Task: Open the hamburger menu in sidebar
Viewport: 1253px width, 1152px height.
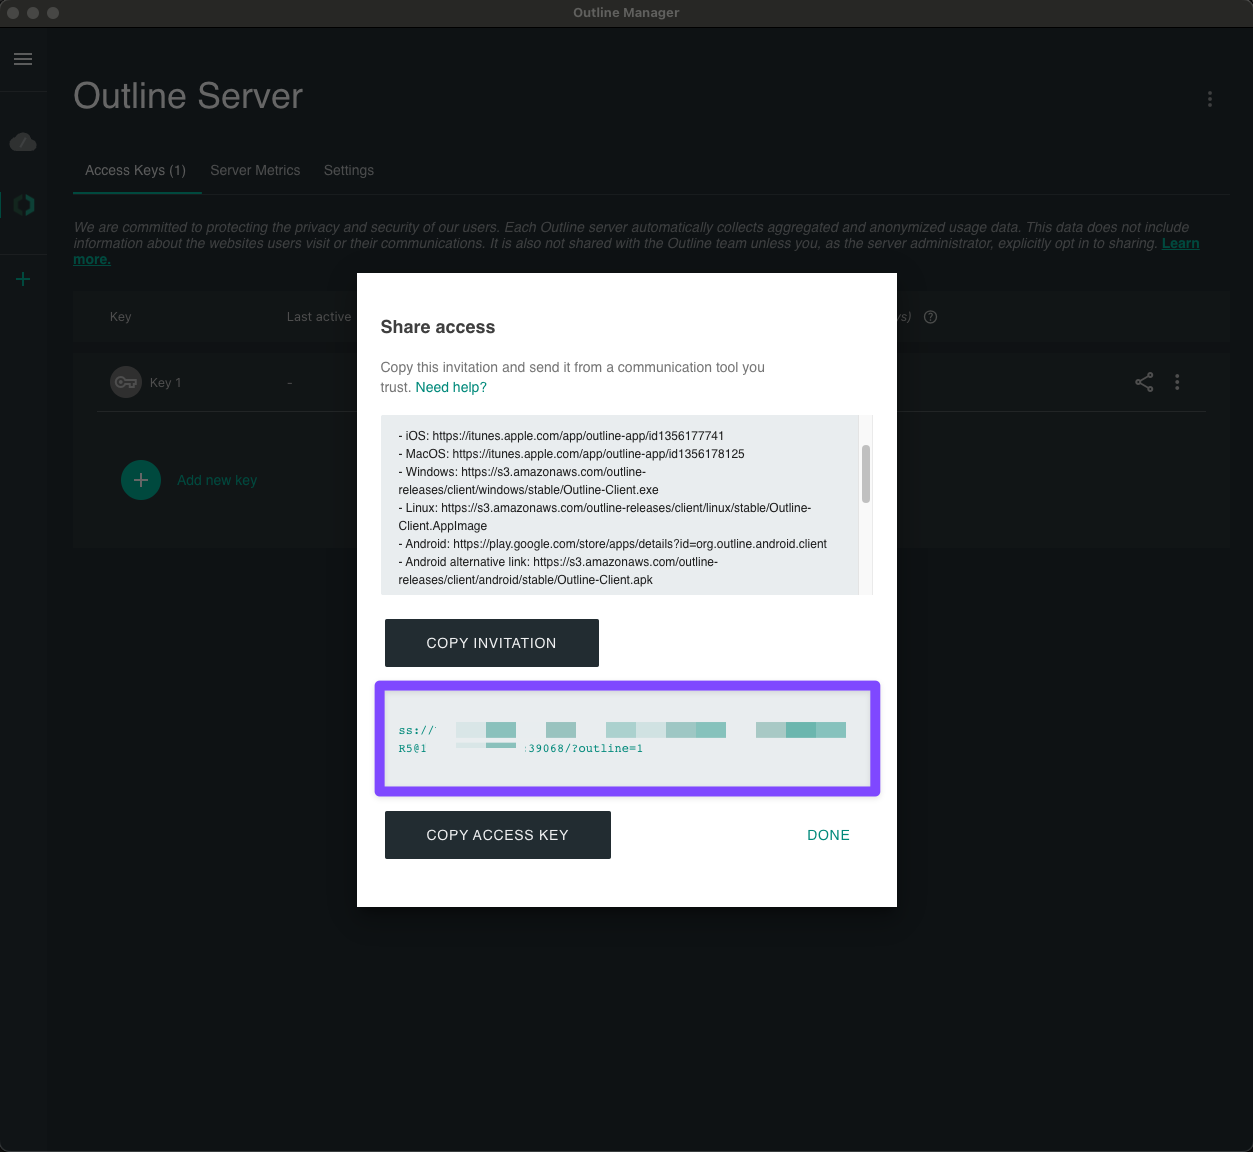Action: point(23,59)
